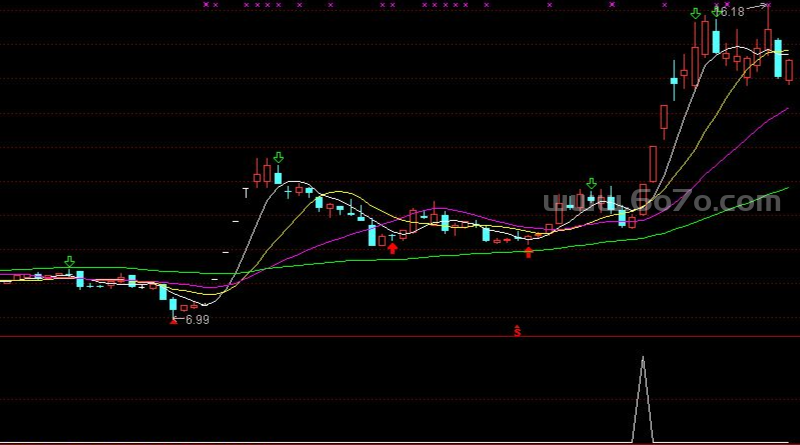Image resolution: width=800 pixels, height=445 pixels.
Task: Click the white T marker on the chart
Action: pyautogui.click(x=245, y=192)
